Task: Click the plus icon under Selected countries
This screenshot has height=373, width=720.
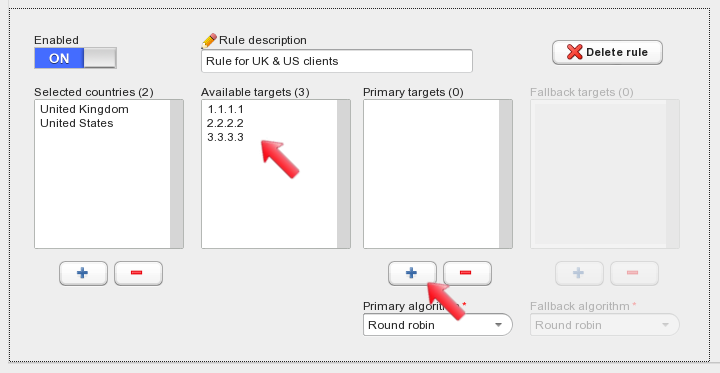Action: 83,273
